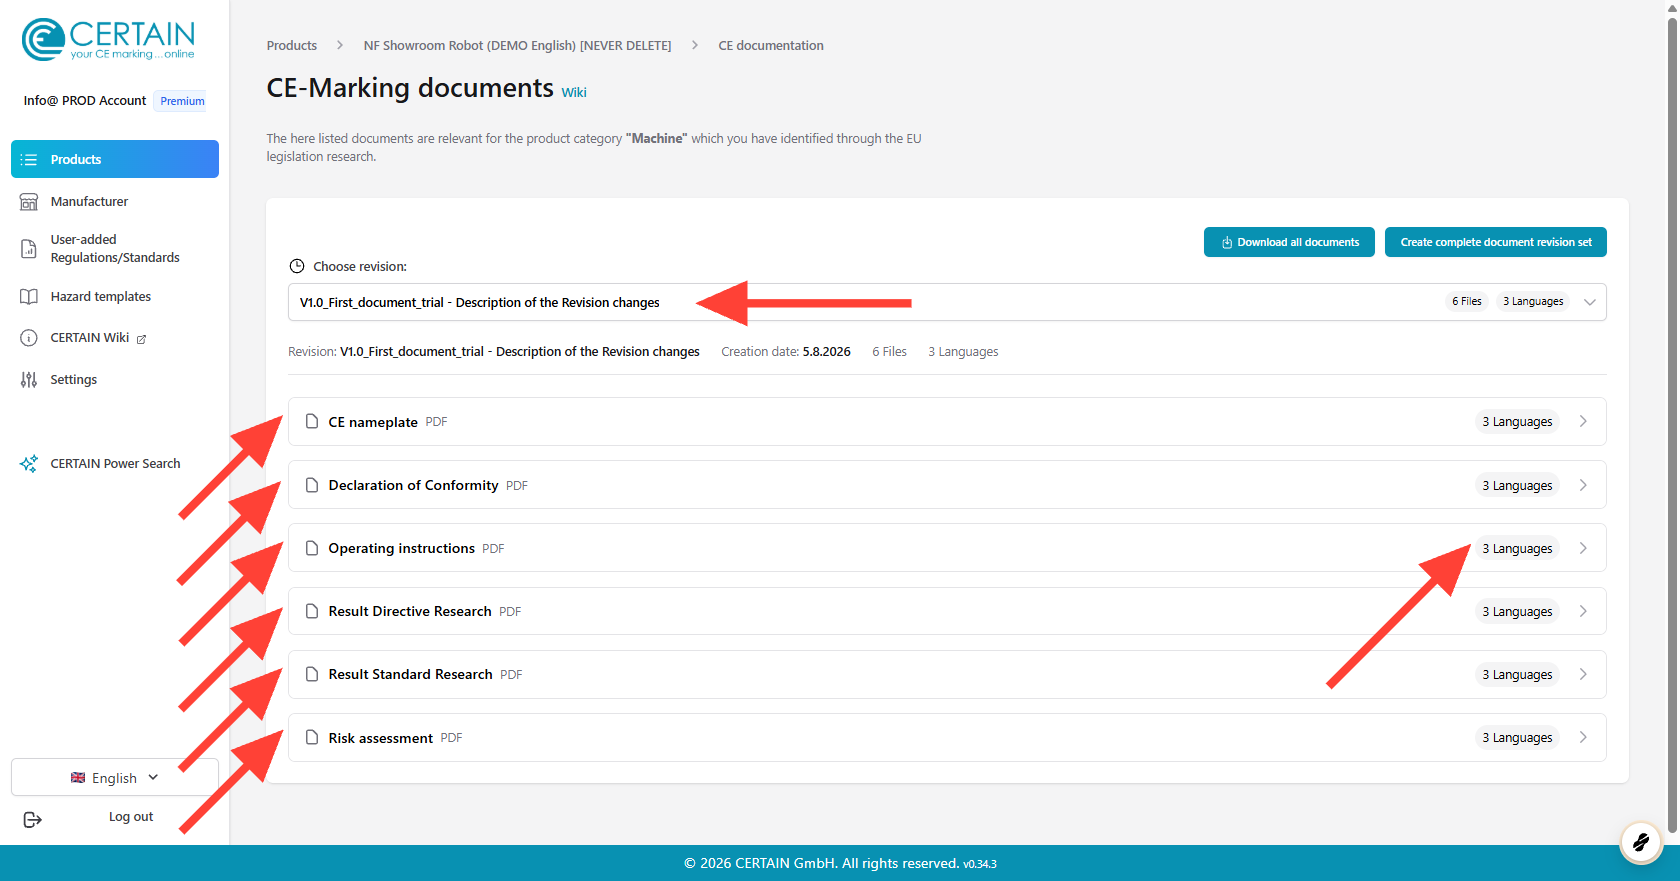Click the Result Directive Research title
1680x881 pixels.
pyautogui.click(x=410, y=611)
